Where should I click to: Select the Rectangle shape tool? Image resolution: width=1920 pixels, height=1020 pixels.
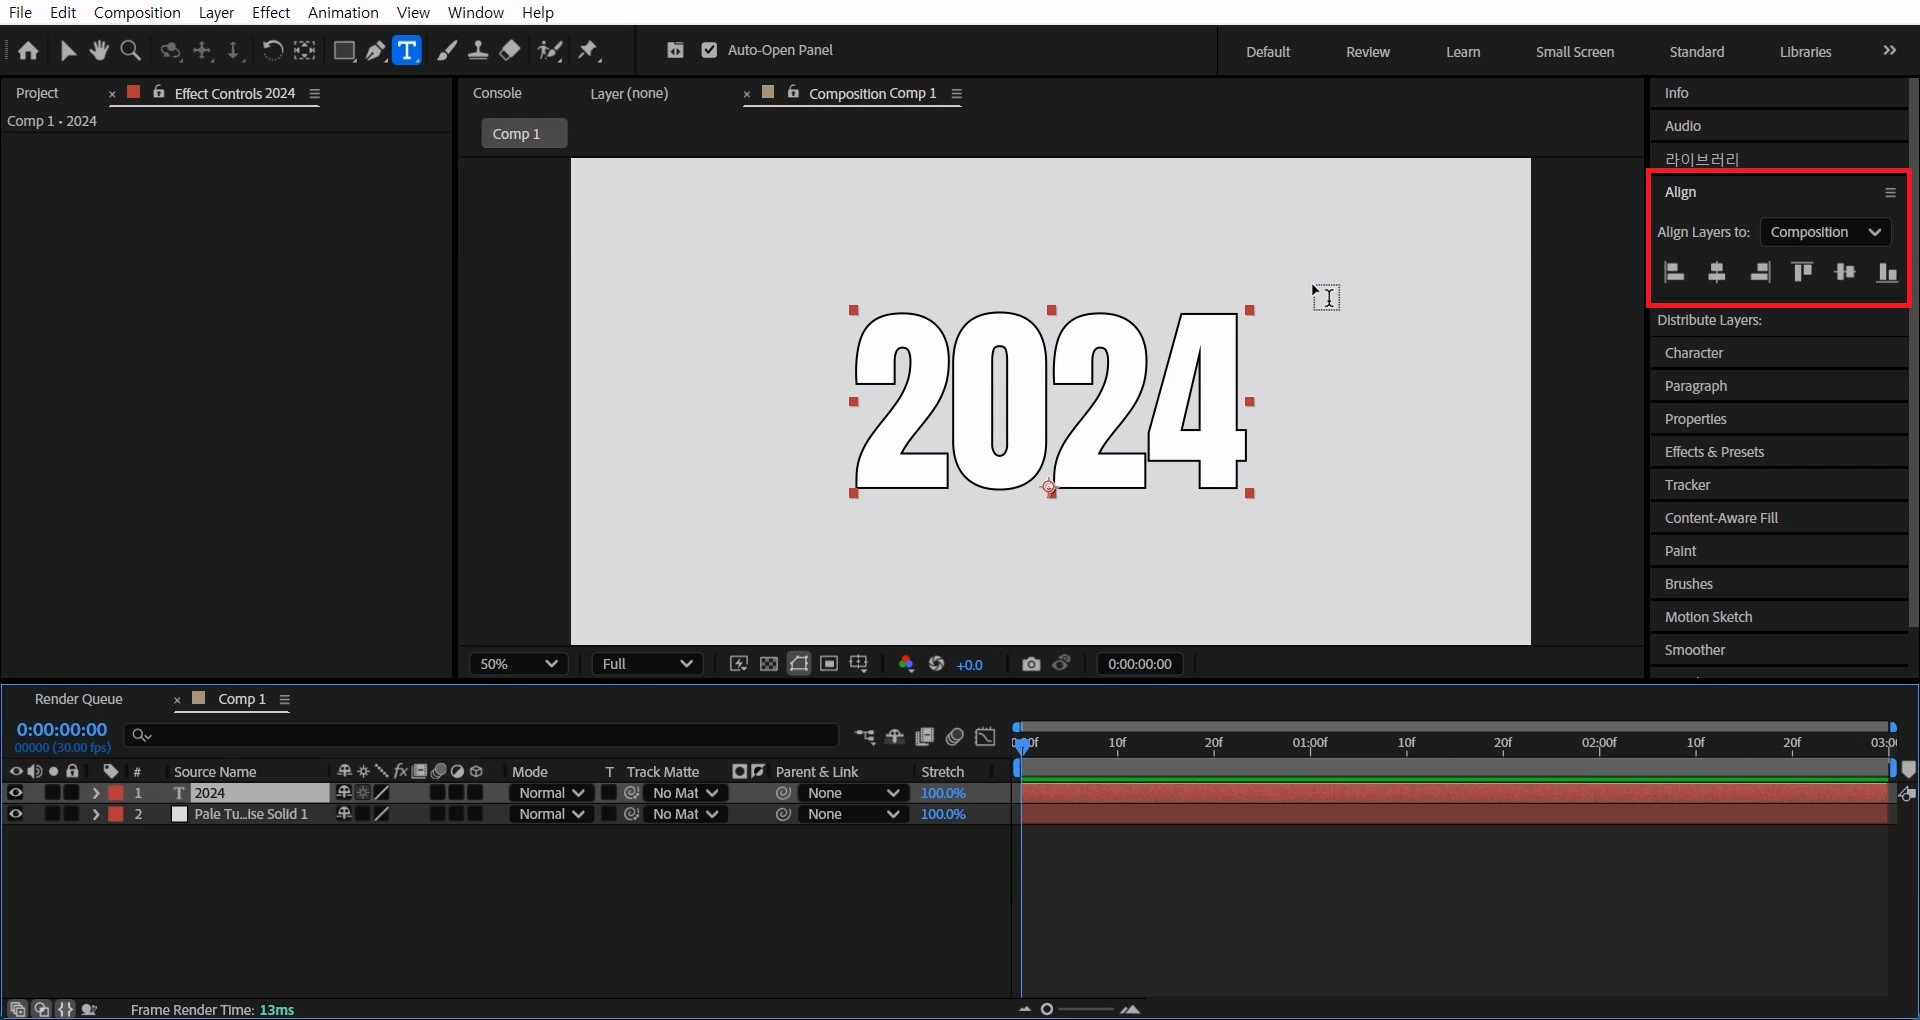pos(344,51)
